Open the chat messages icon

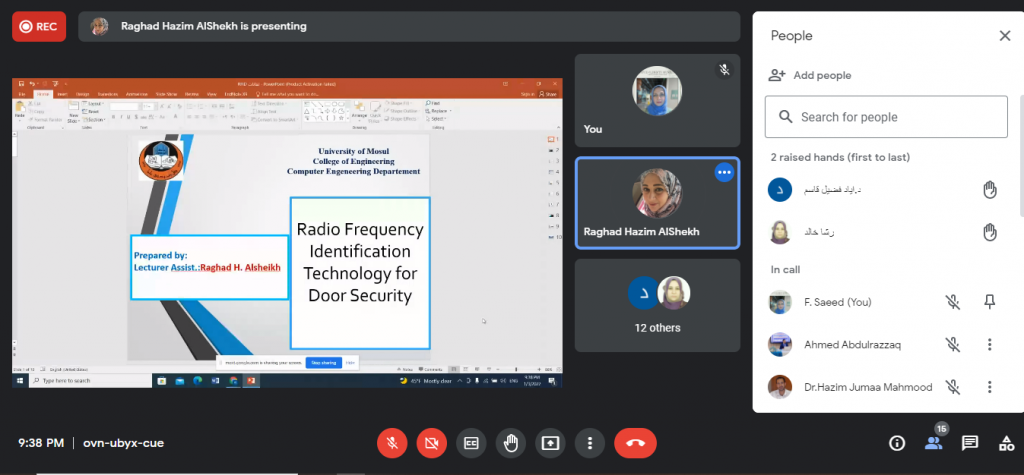pyautogui.click(x=970, y=443)
